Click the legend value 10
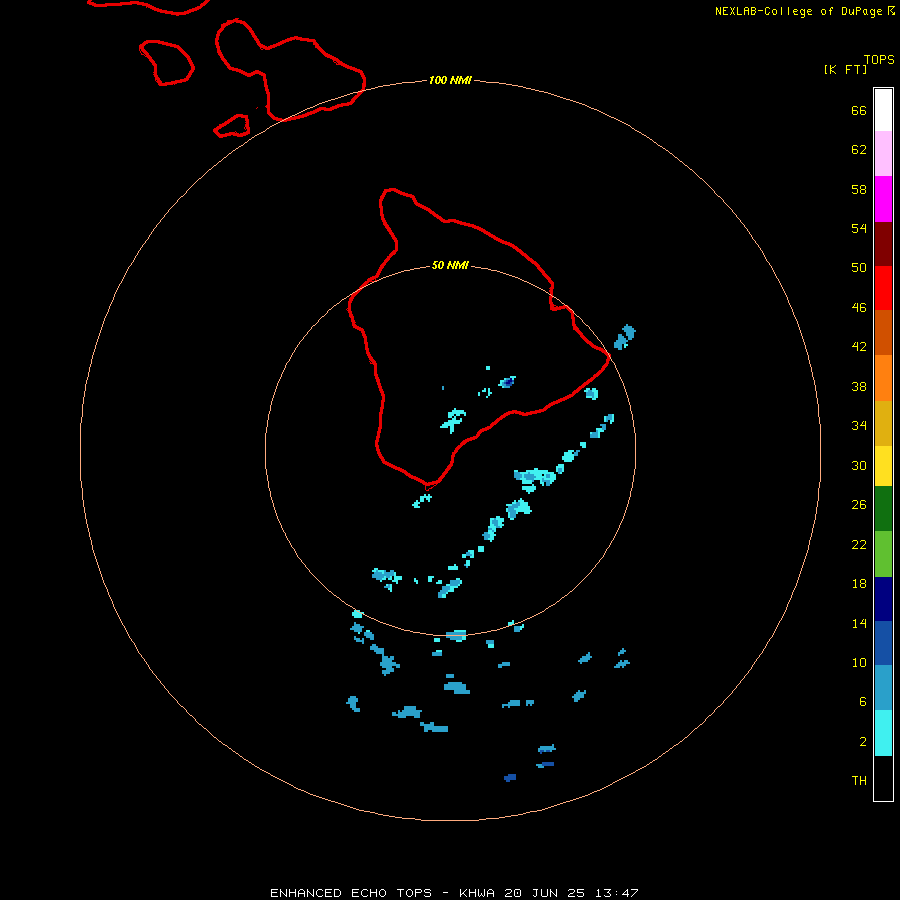Screen dimensions: 900x900 coord(859,662)
